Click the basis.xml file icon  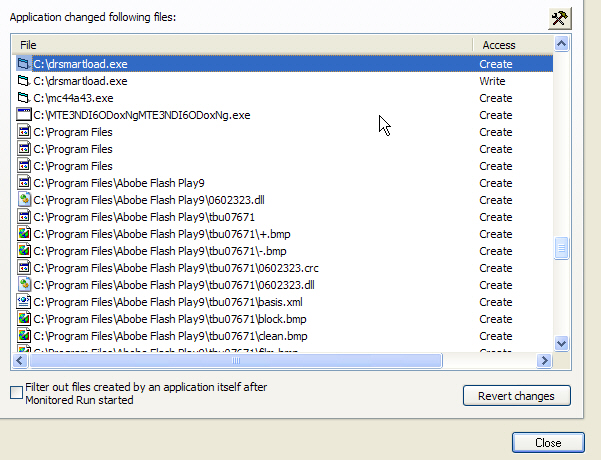(x=24, y=302)
